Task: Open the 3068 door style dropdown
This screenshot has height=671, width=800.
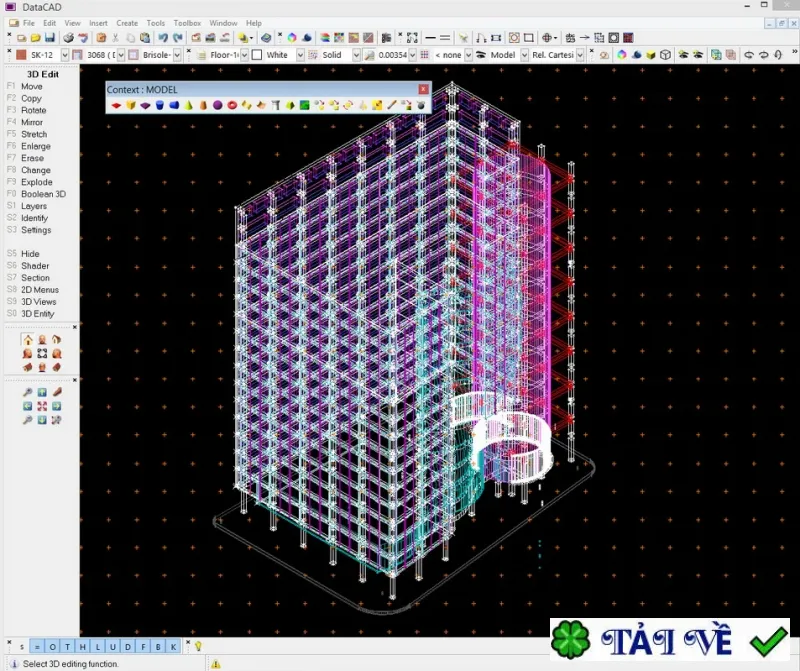Action: (x=121, y=55)
